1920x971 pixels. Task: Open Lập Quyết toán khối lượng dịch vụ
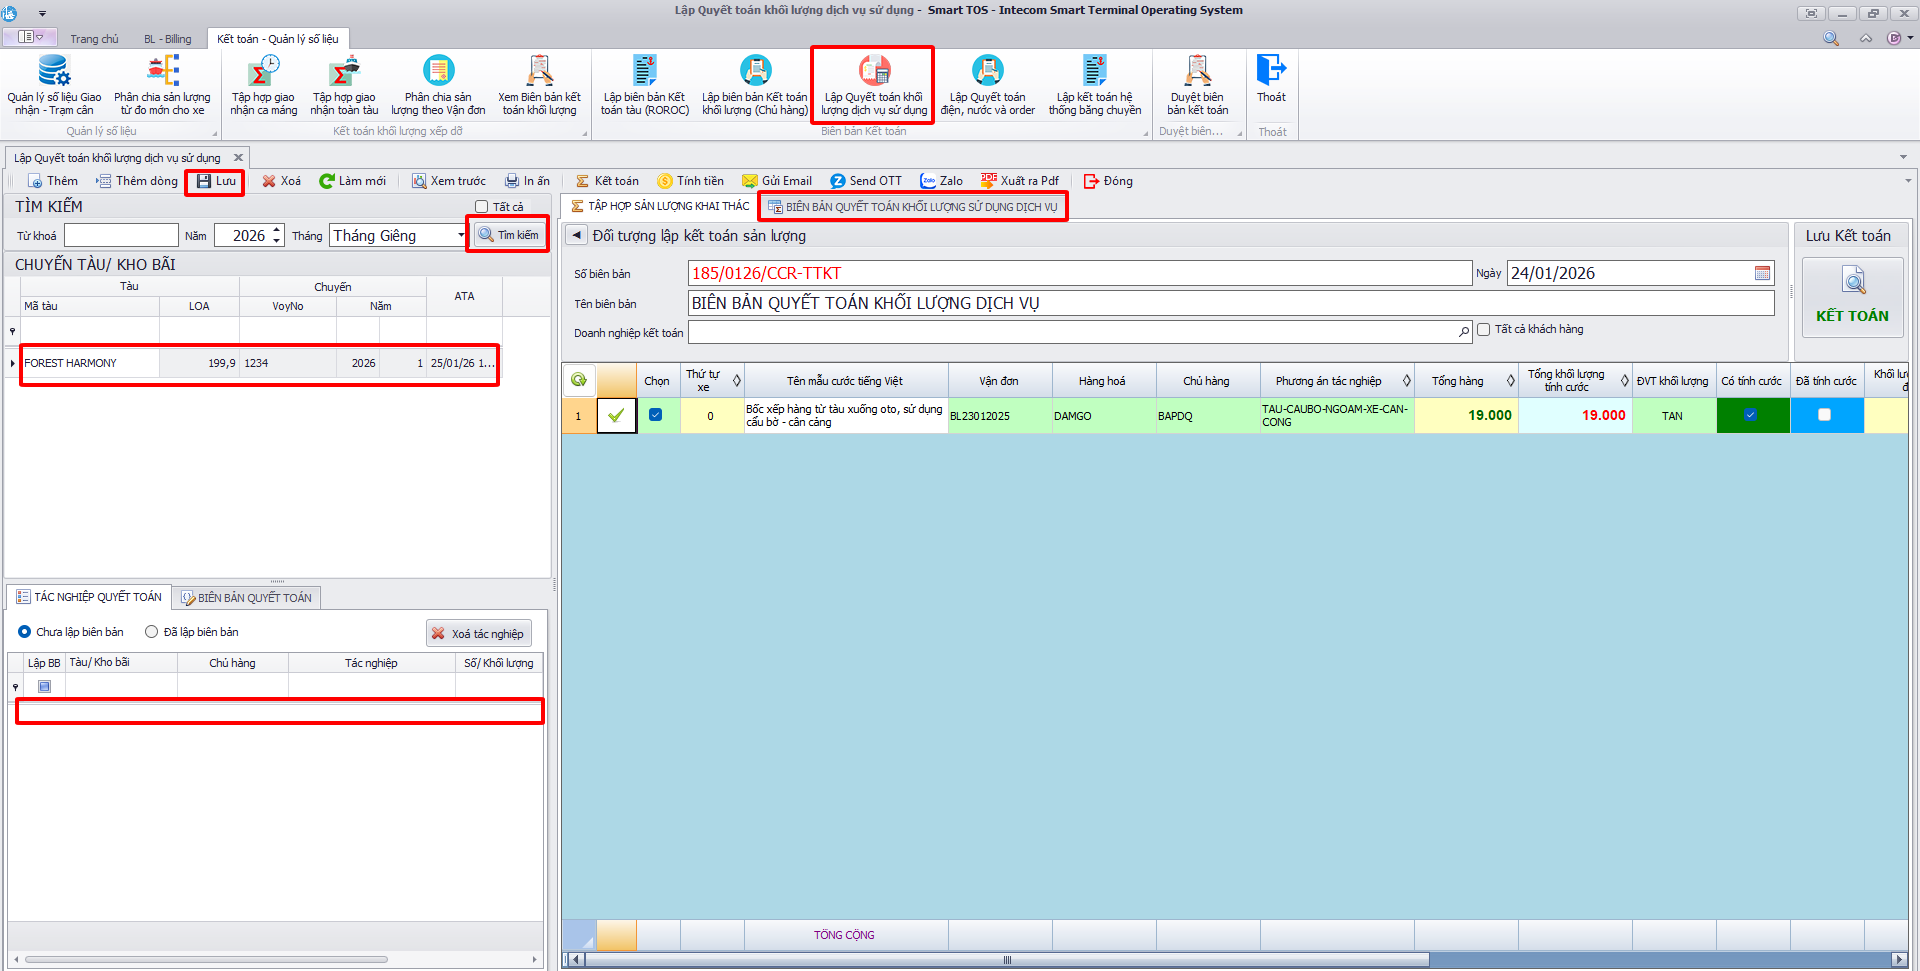click(x=873, y=84)
